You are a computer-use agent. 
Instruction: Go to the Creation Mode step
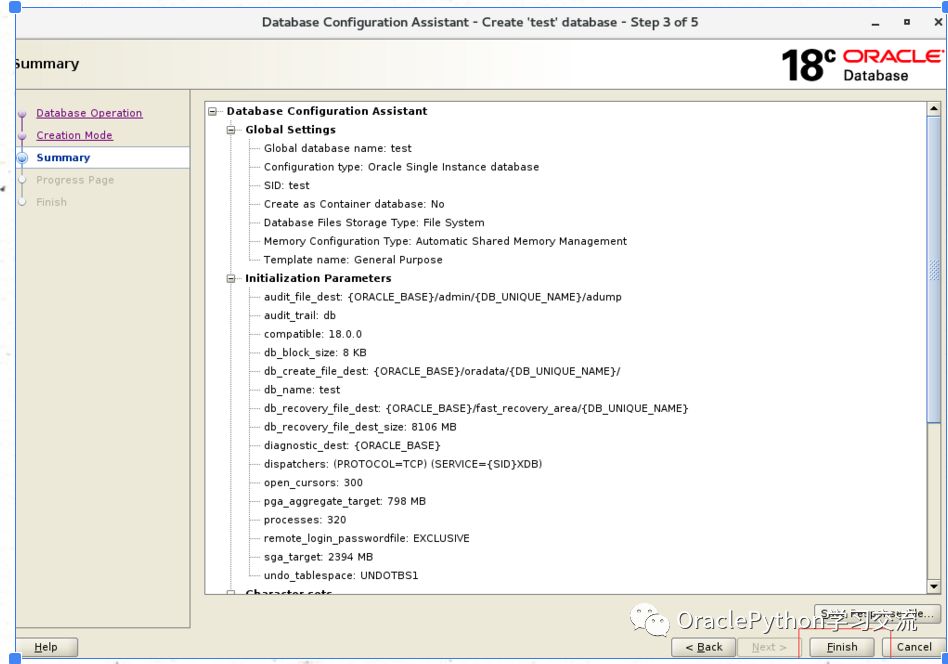coord(74,135)
